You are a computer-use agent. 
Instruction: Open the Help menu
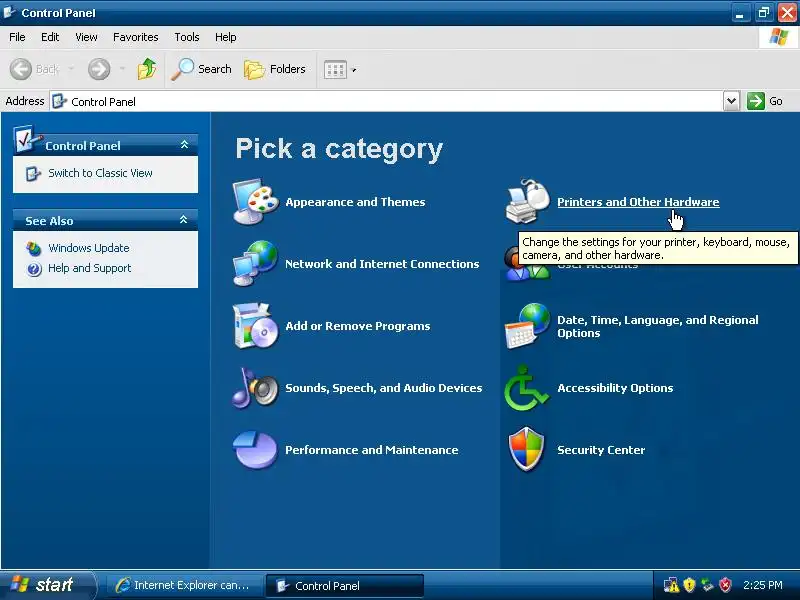point(226,37)
